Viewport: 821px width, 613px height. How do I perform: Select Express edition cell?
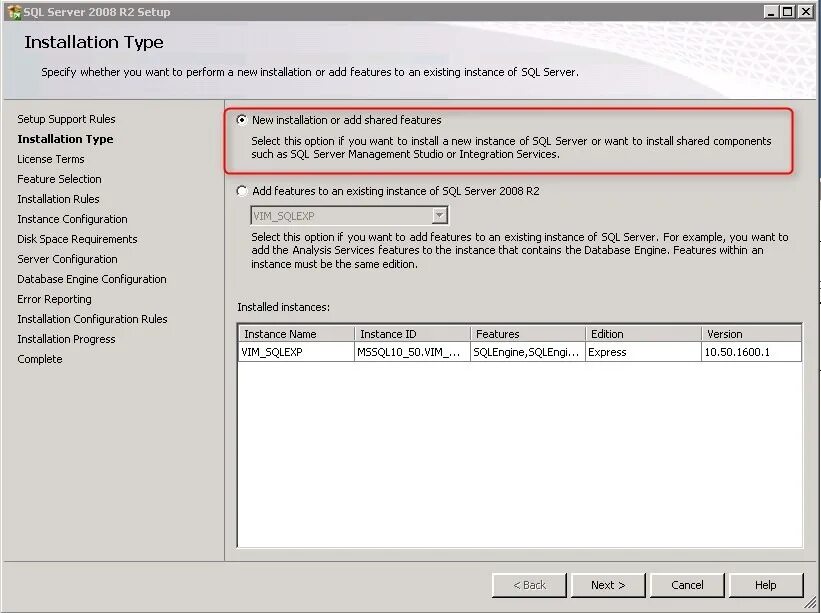pos(644,352)
